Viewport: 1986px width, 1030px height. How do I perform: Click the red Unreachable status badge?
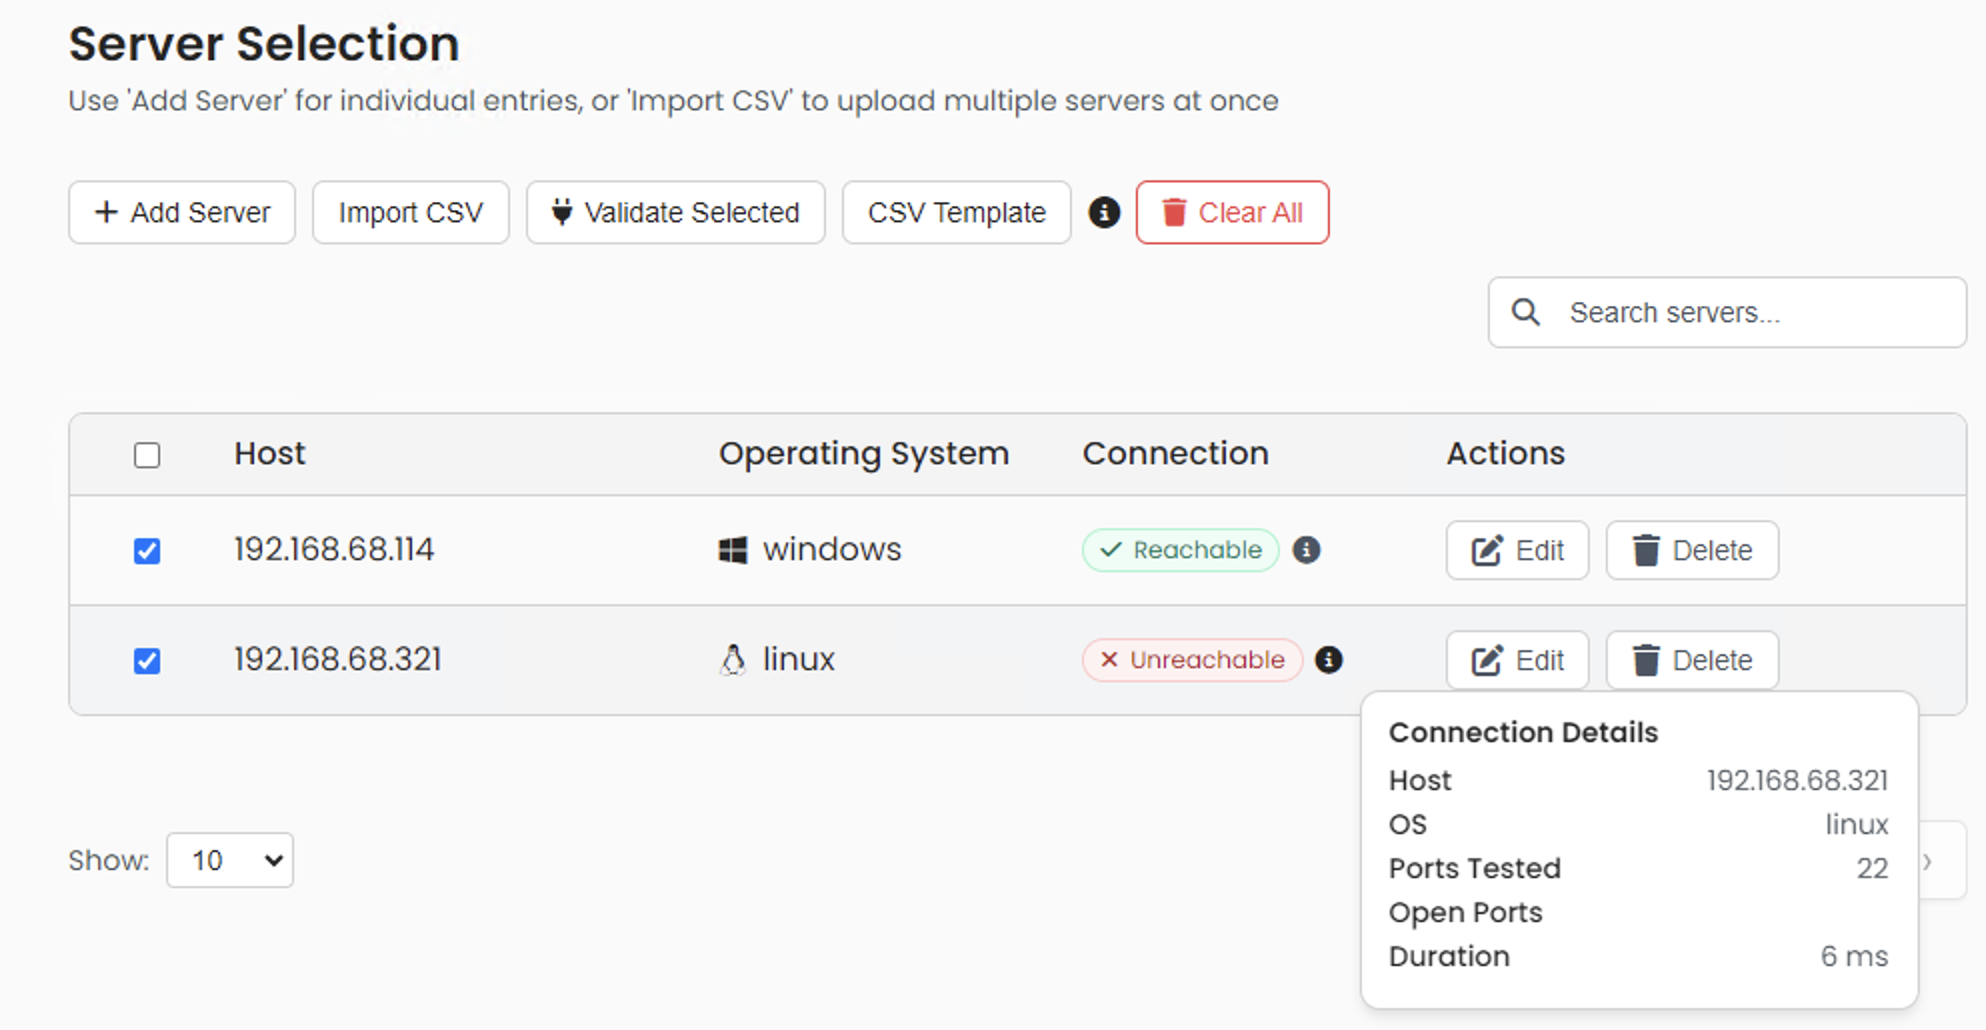[x=1192, y=660]
